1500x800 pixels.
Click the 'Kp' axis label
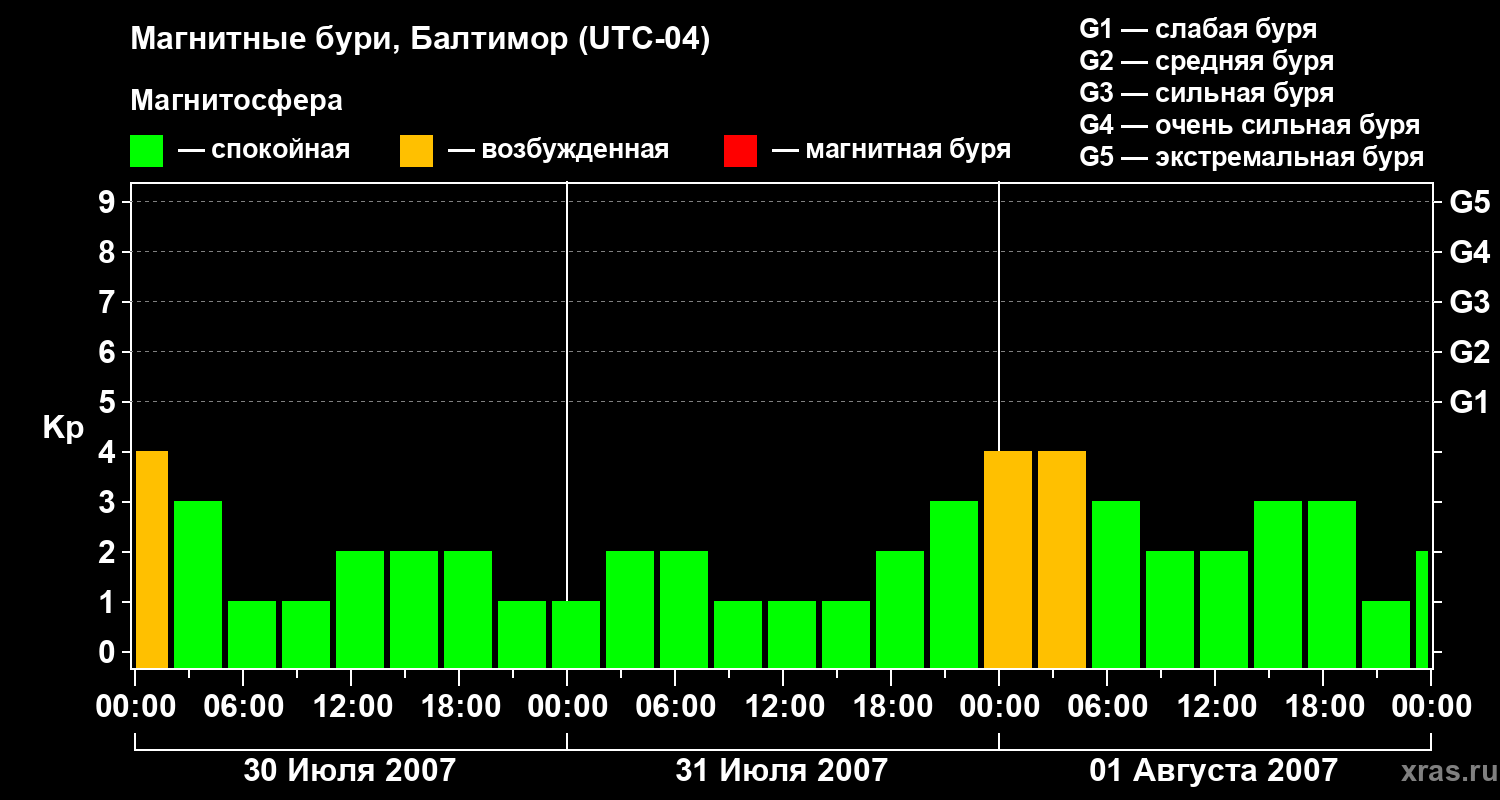(63, 427)
